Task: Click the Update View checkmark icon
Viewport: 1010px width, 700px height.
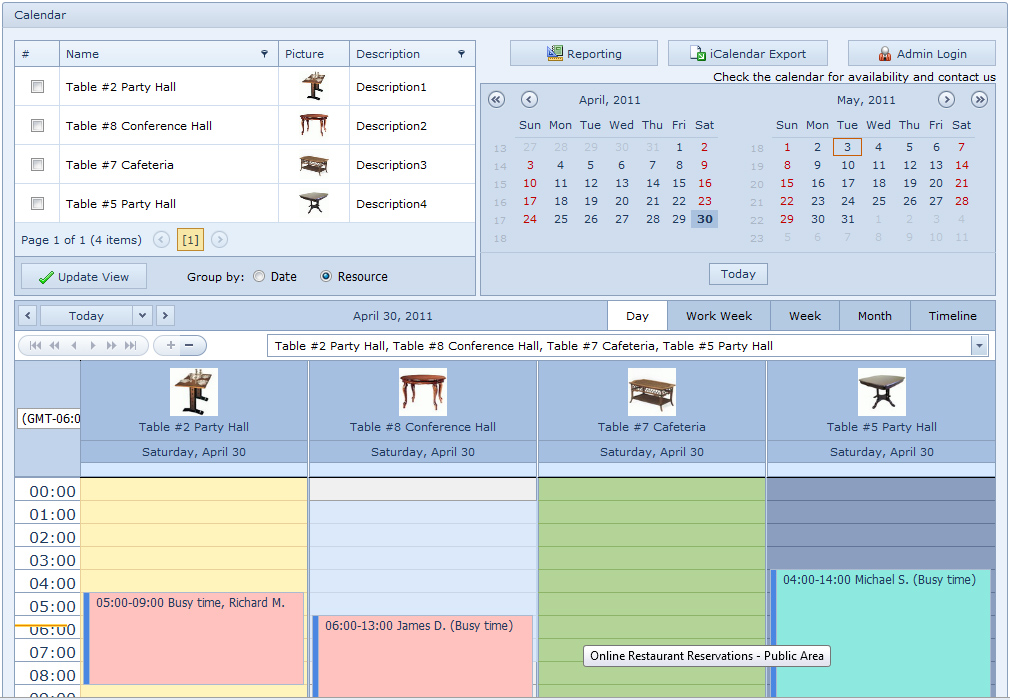Action: (44, 276)
